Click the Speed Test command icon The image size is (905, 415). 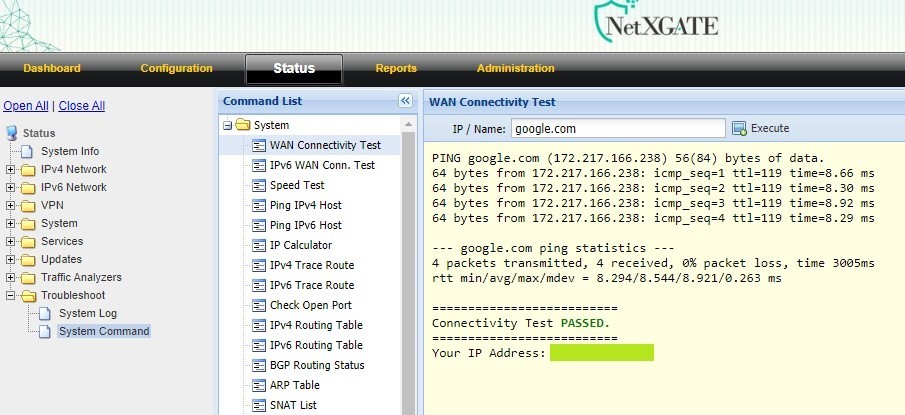tap(260, 185)
